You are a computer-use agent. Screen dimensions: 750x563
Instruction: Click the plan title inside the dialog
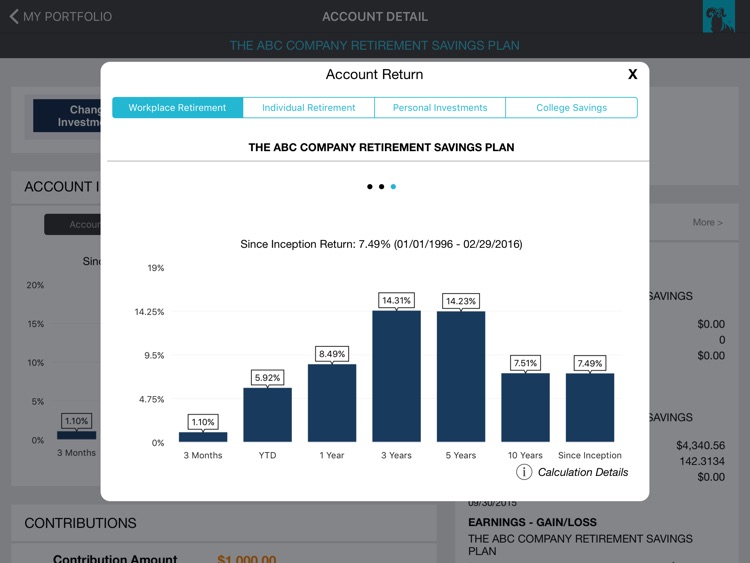click(x=381, y=147)
